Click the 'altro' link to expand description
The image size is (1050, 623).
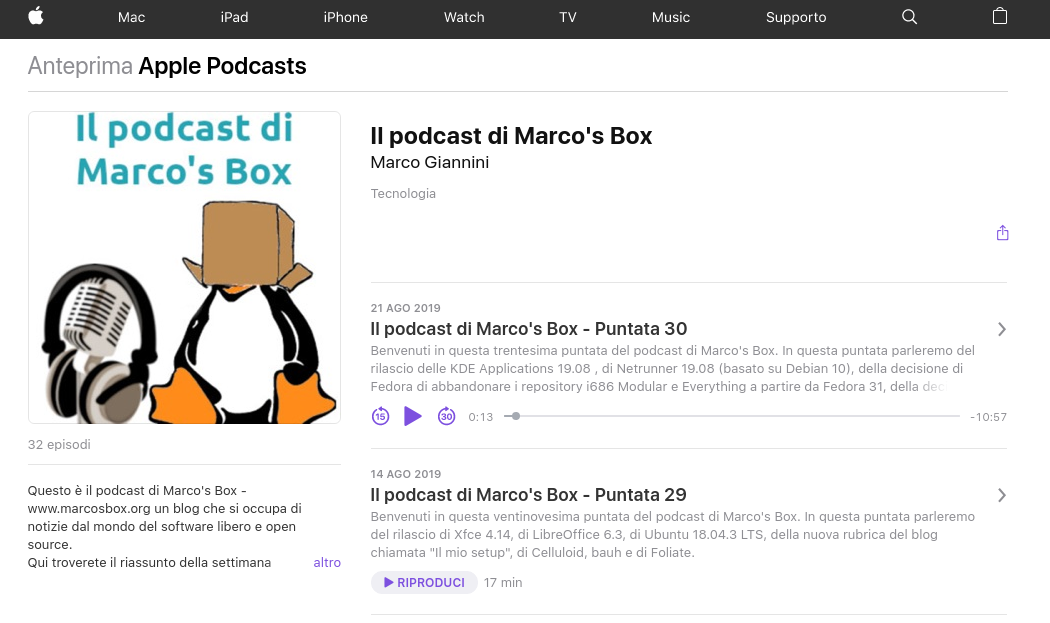pyautogui.click(x=327, y=563)
